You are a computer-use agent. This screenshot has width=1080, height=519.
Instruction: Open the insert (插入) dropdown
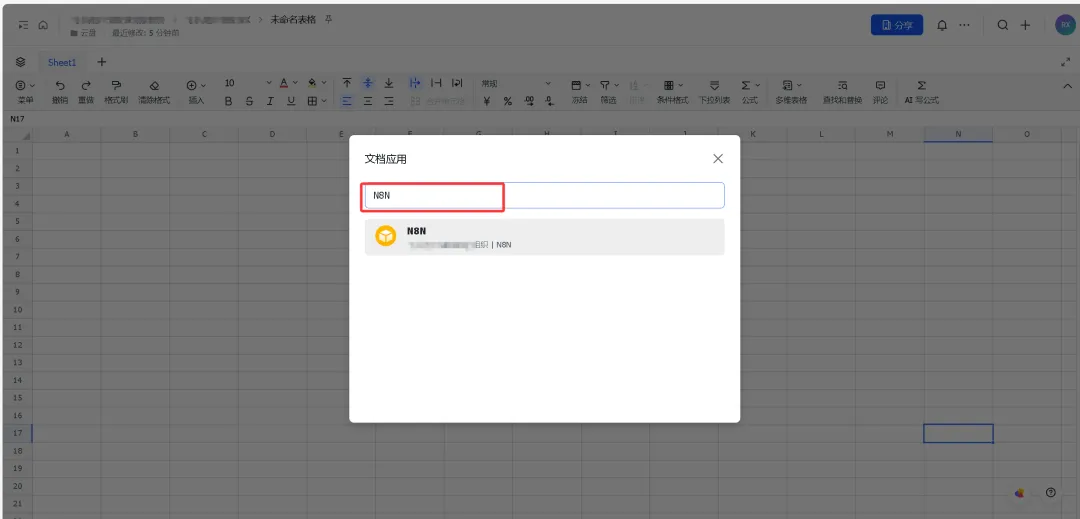[x=196, y=92]
